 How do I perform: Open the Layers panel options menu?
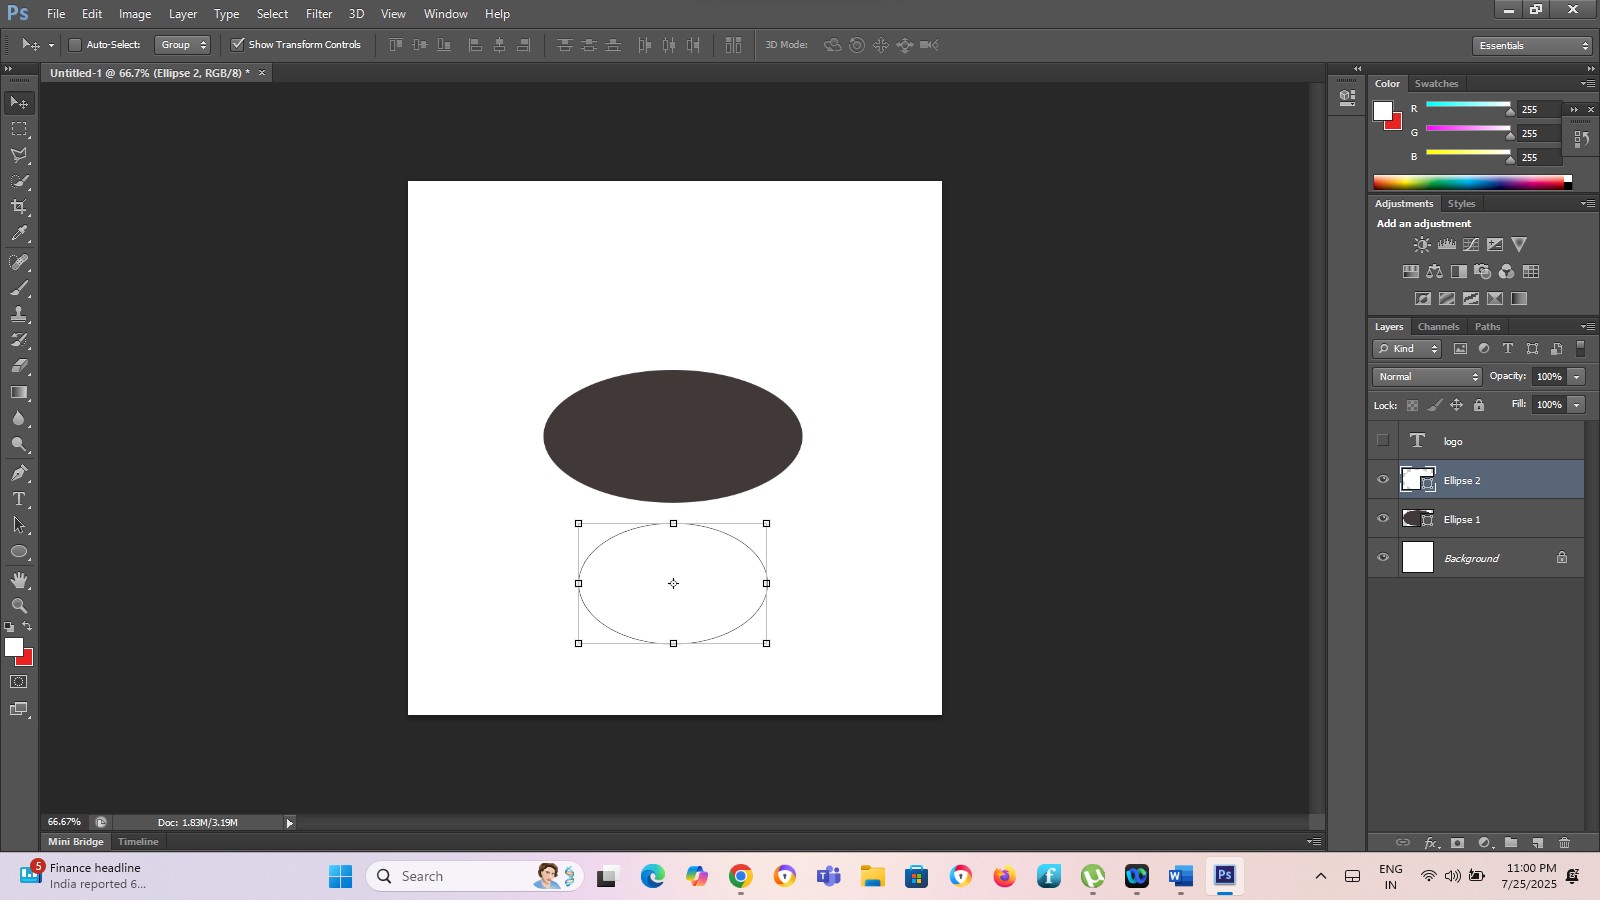coord(1588,327)
